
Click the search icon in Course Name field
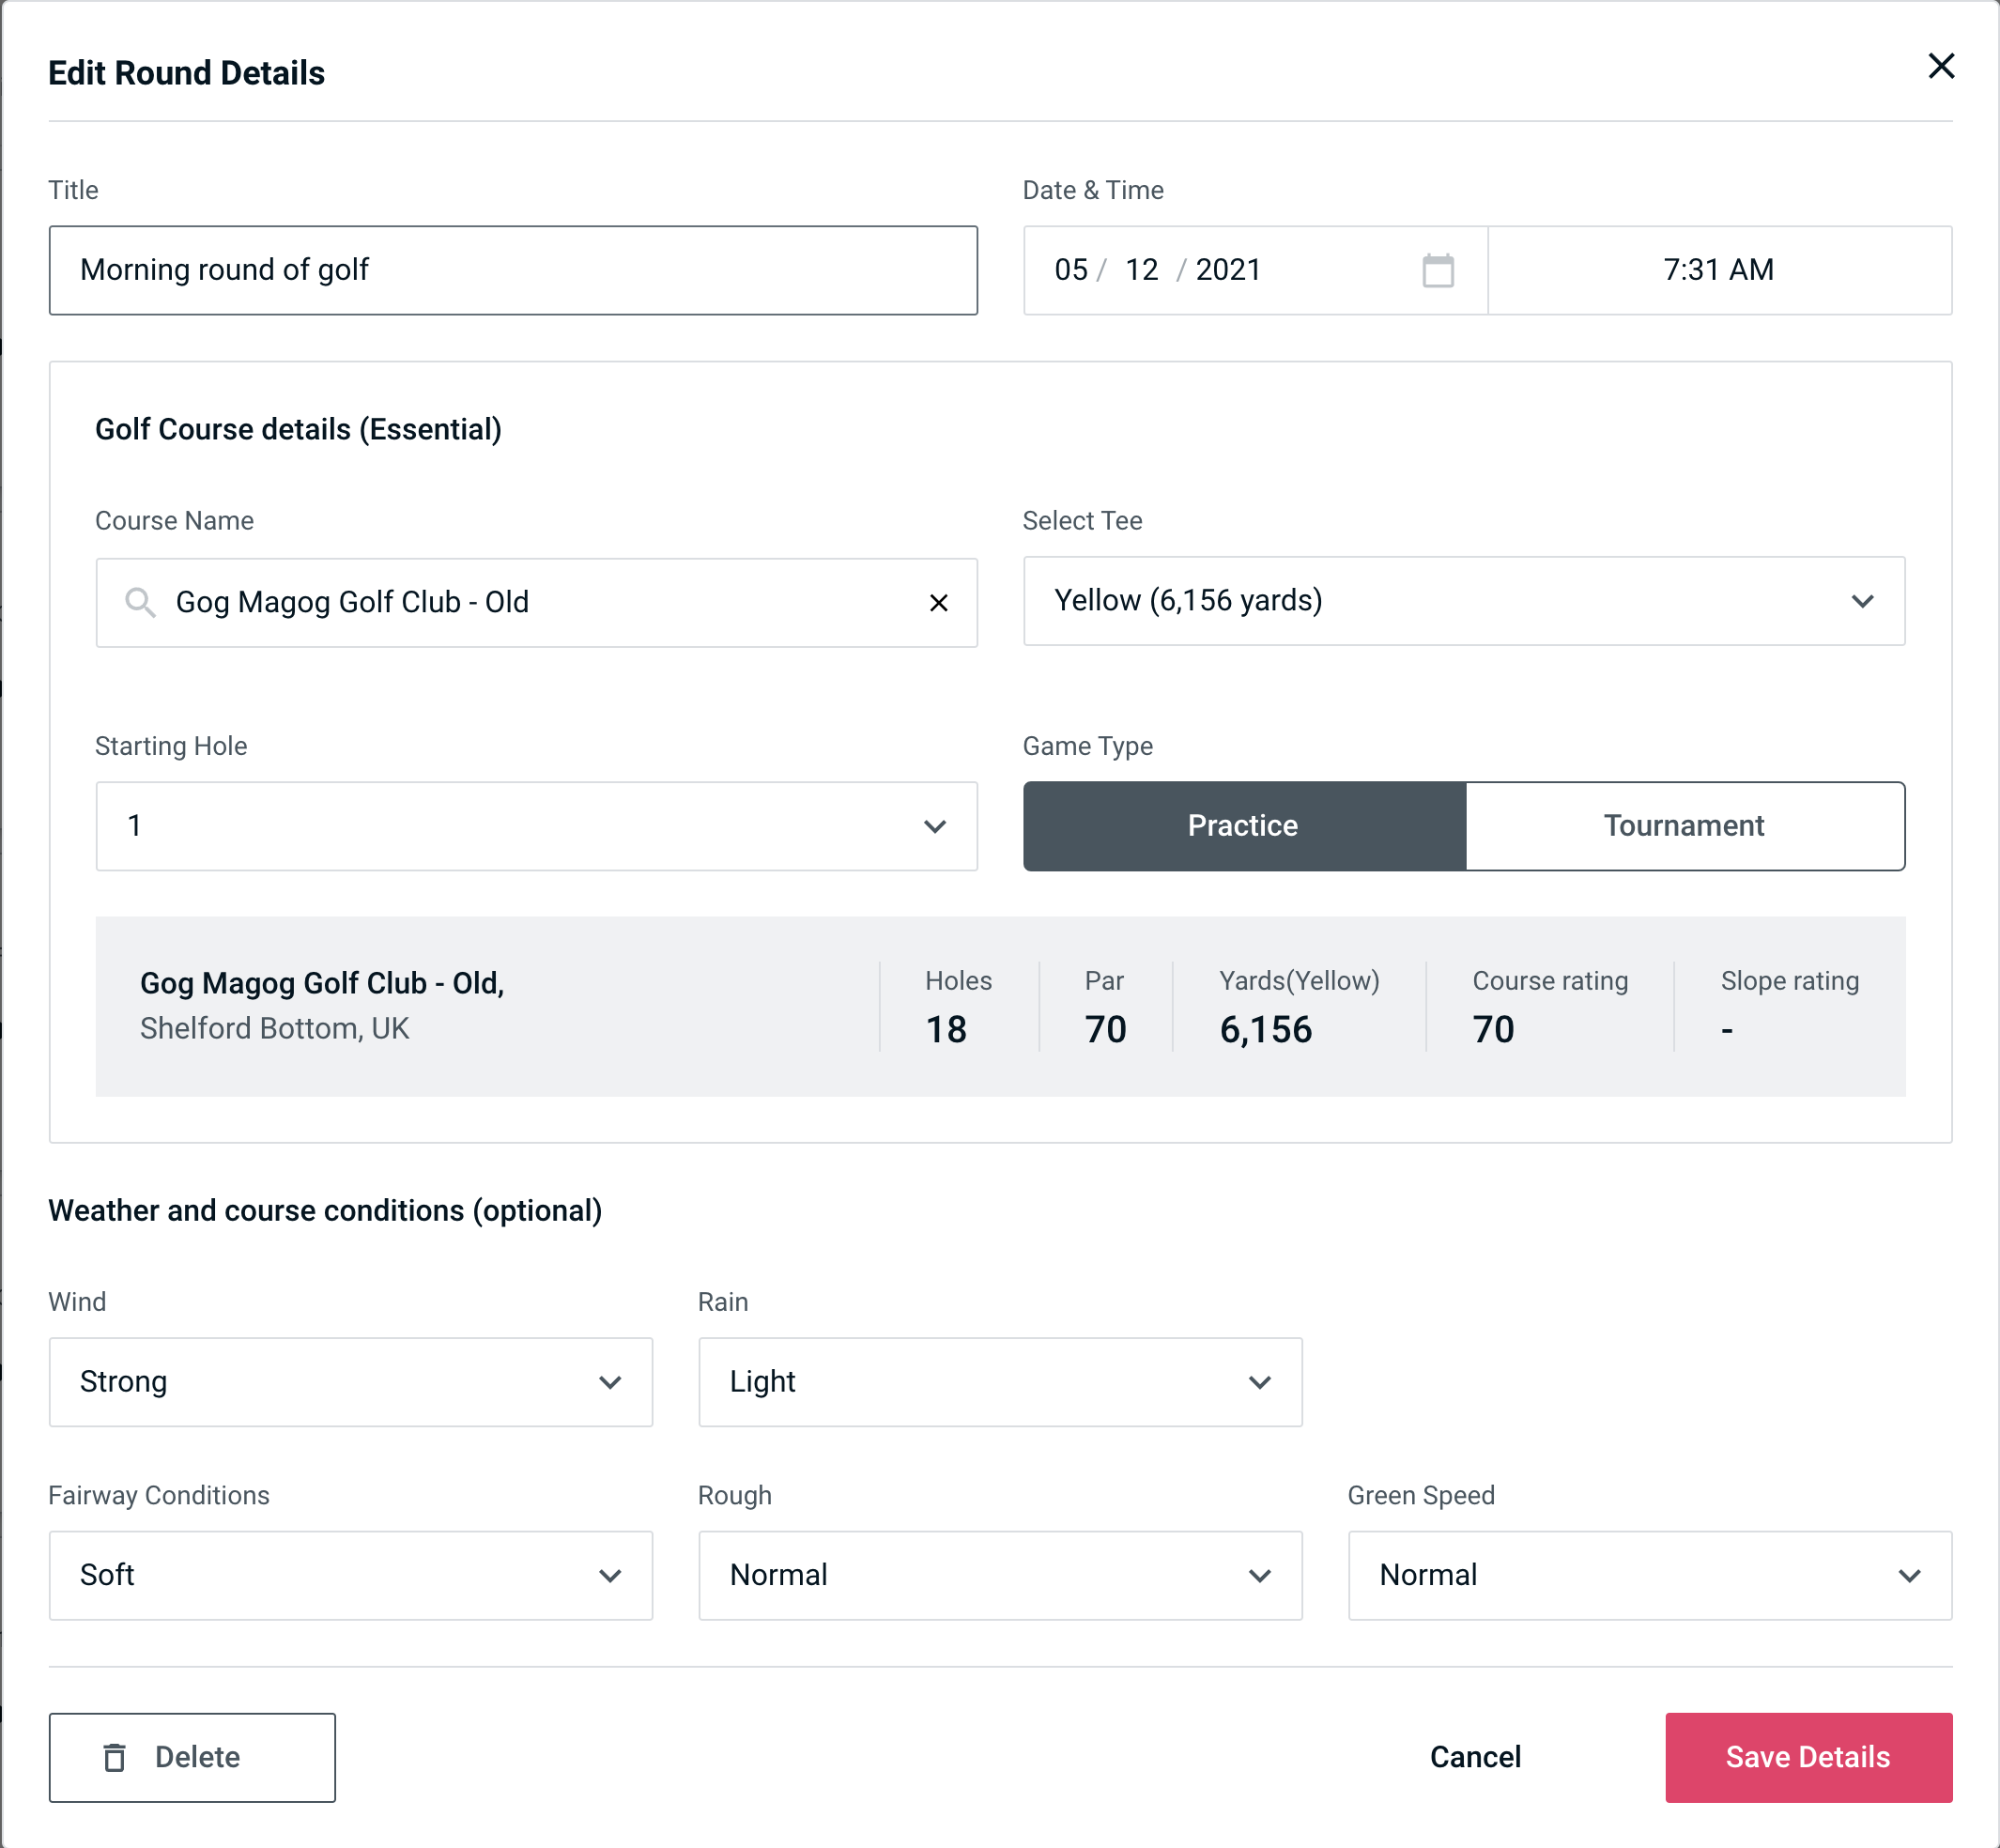pyautogui.click(x=138, y=603)
